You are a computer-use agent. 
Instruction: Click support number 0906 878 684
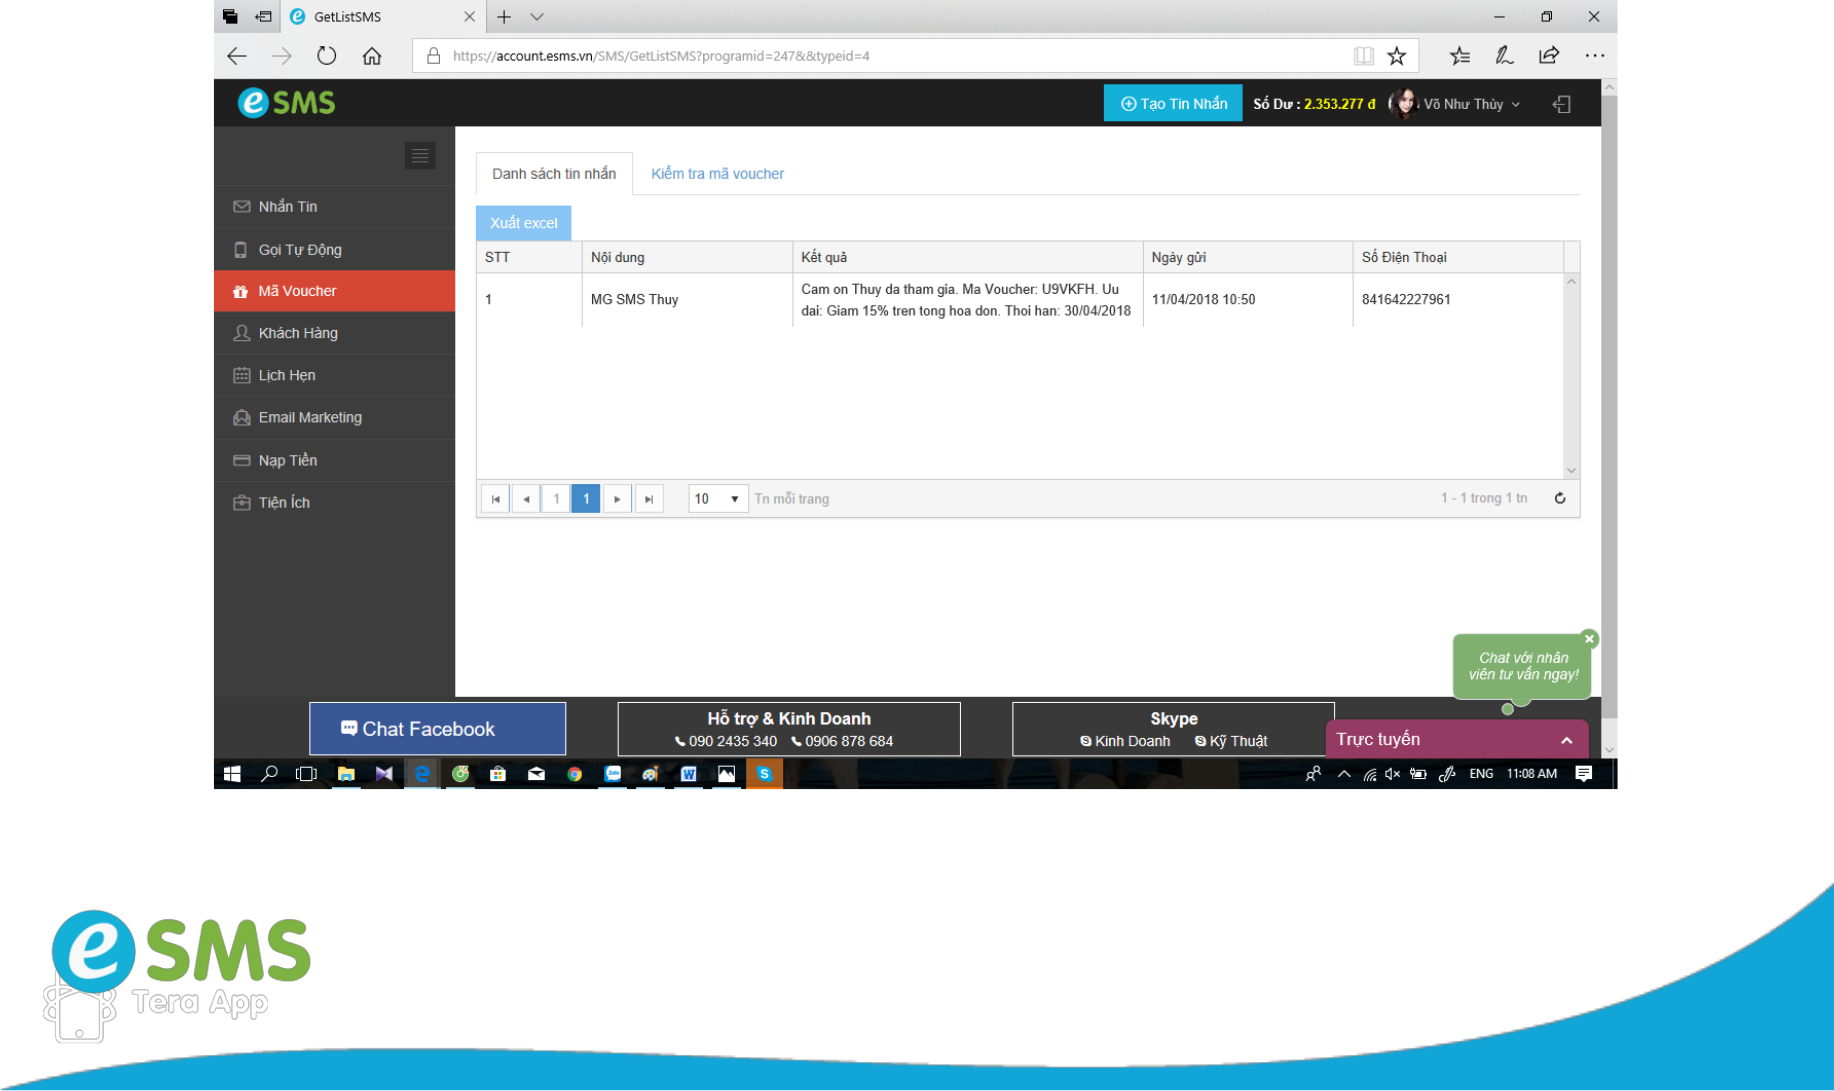[x=842, y=741]
